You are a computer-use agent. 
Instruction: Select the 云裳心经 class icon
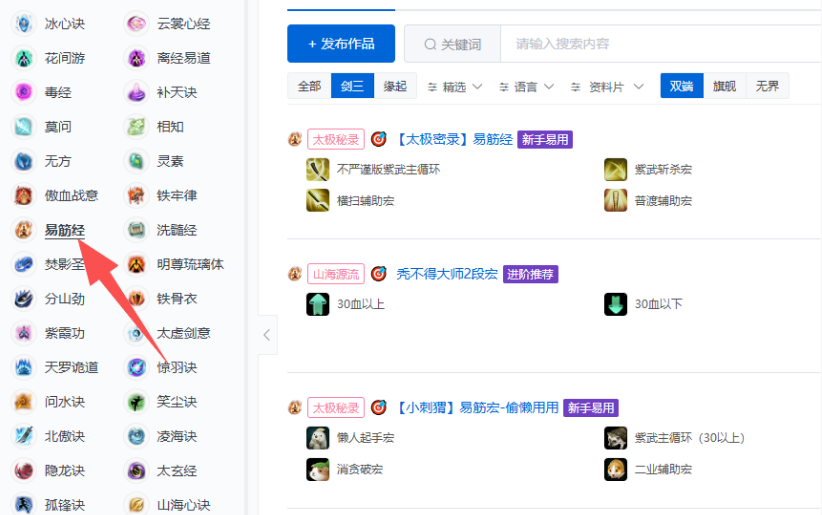pyautogui.click(x=136, y=24)
